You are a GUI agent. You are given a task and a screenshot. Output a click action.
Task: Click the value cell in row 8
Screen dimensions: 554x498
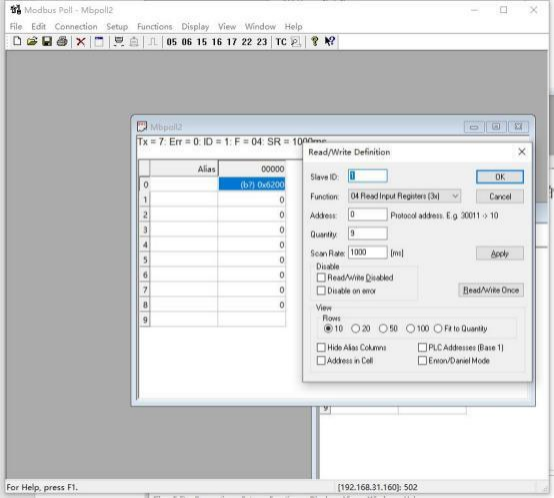coord(252,305)
